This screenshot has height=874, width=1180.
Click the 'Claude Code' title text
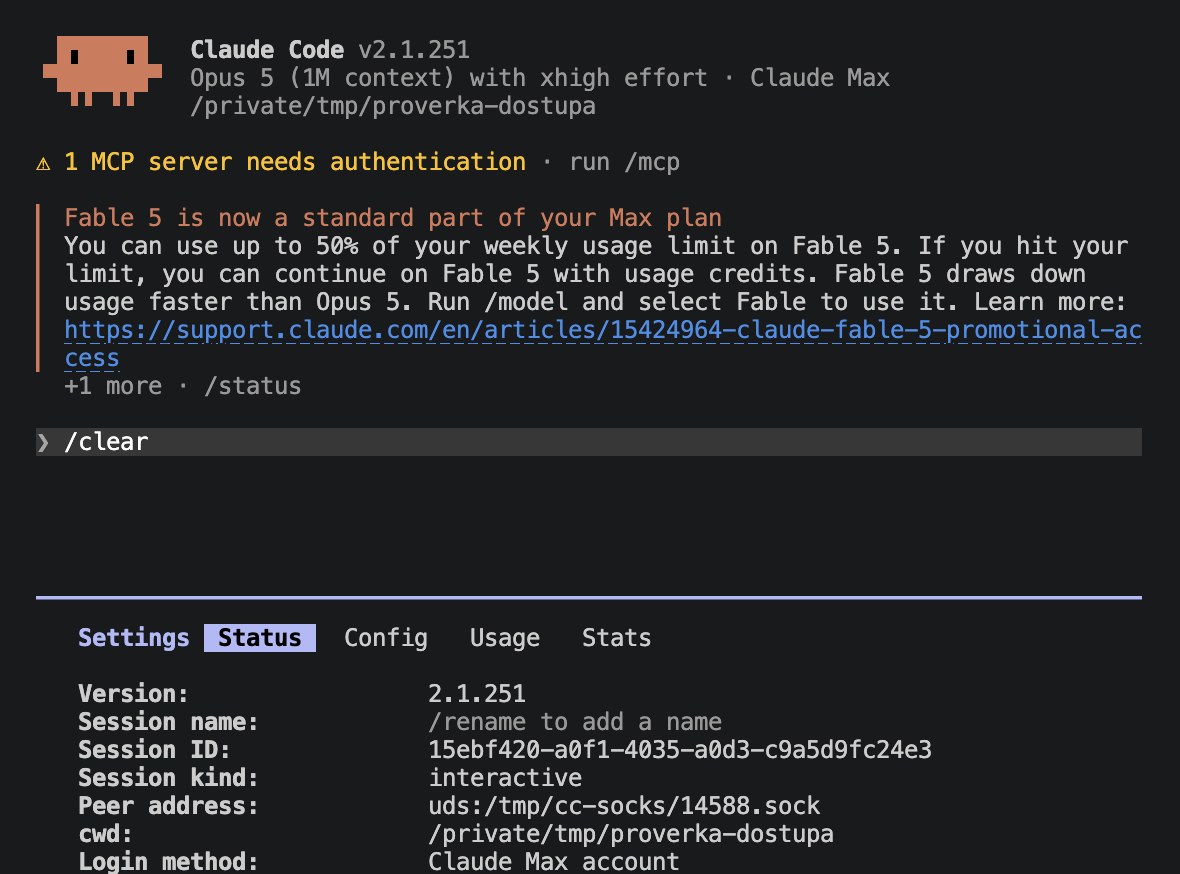pyautogui.click(x=267, y=50)
